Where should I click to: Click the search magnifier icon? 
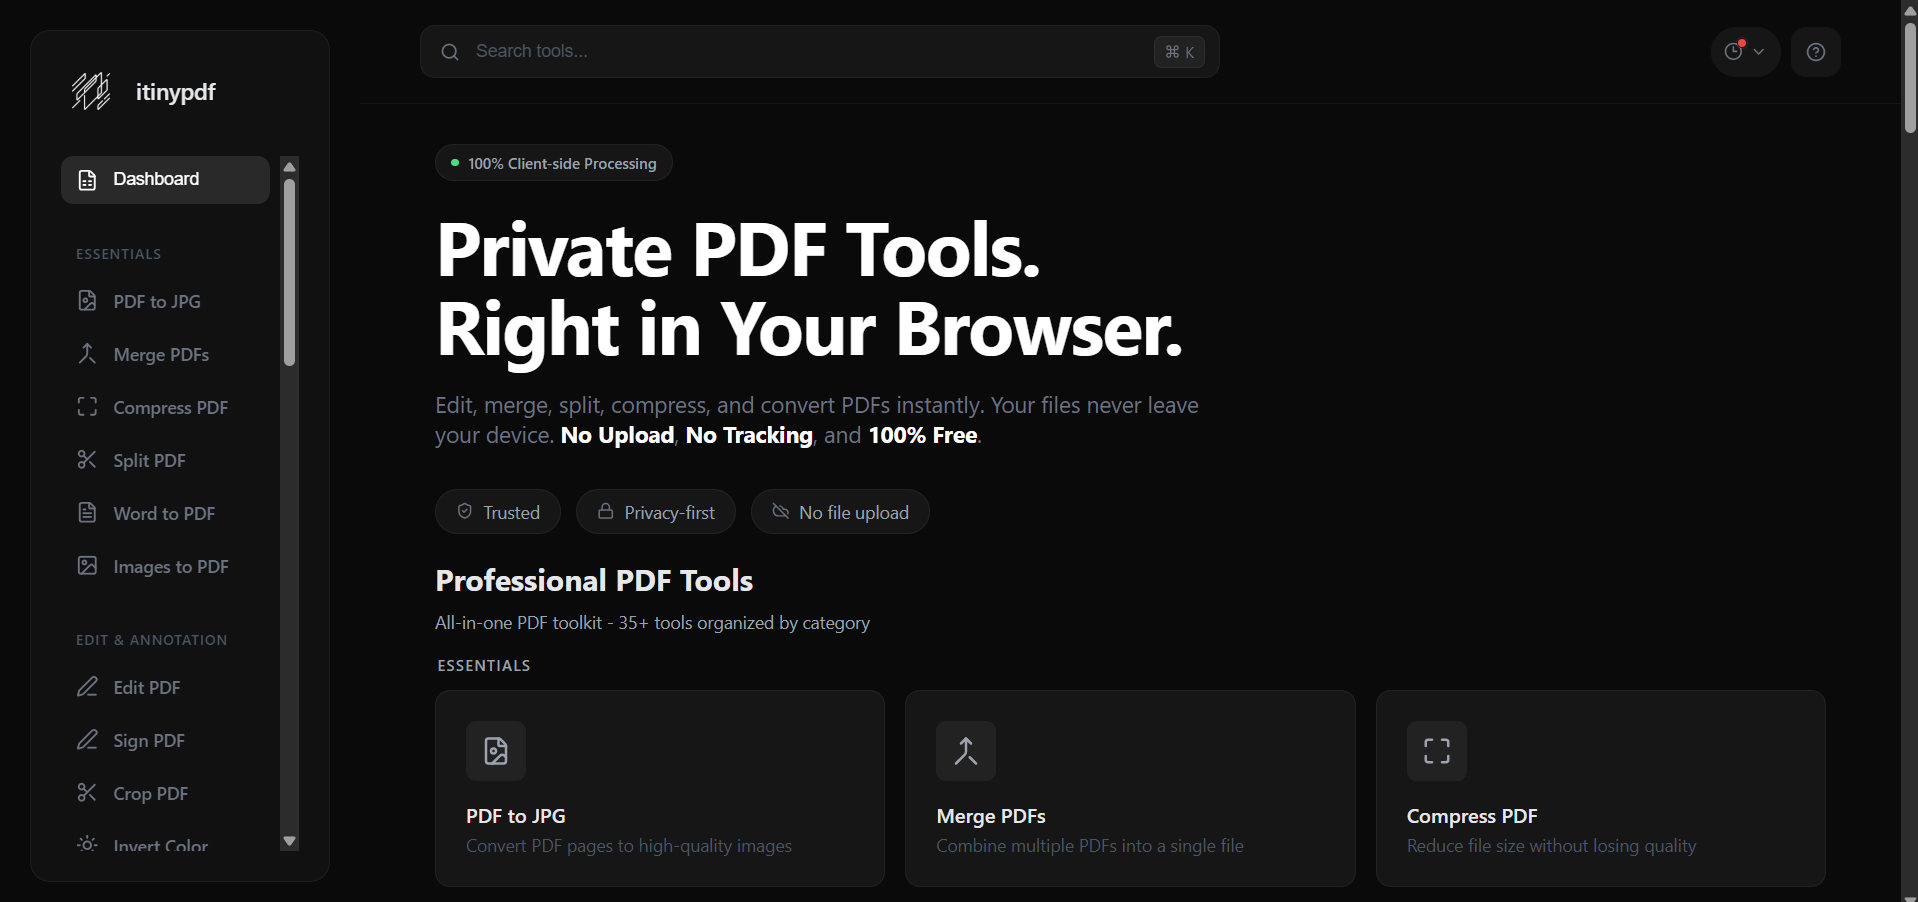coord(450,52)
